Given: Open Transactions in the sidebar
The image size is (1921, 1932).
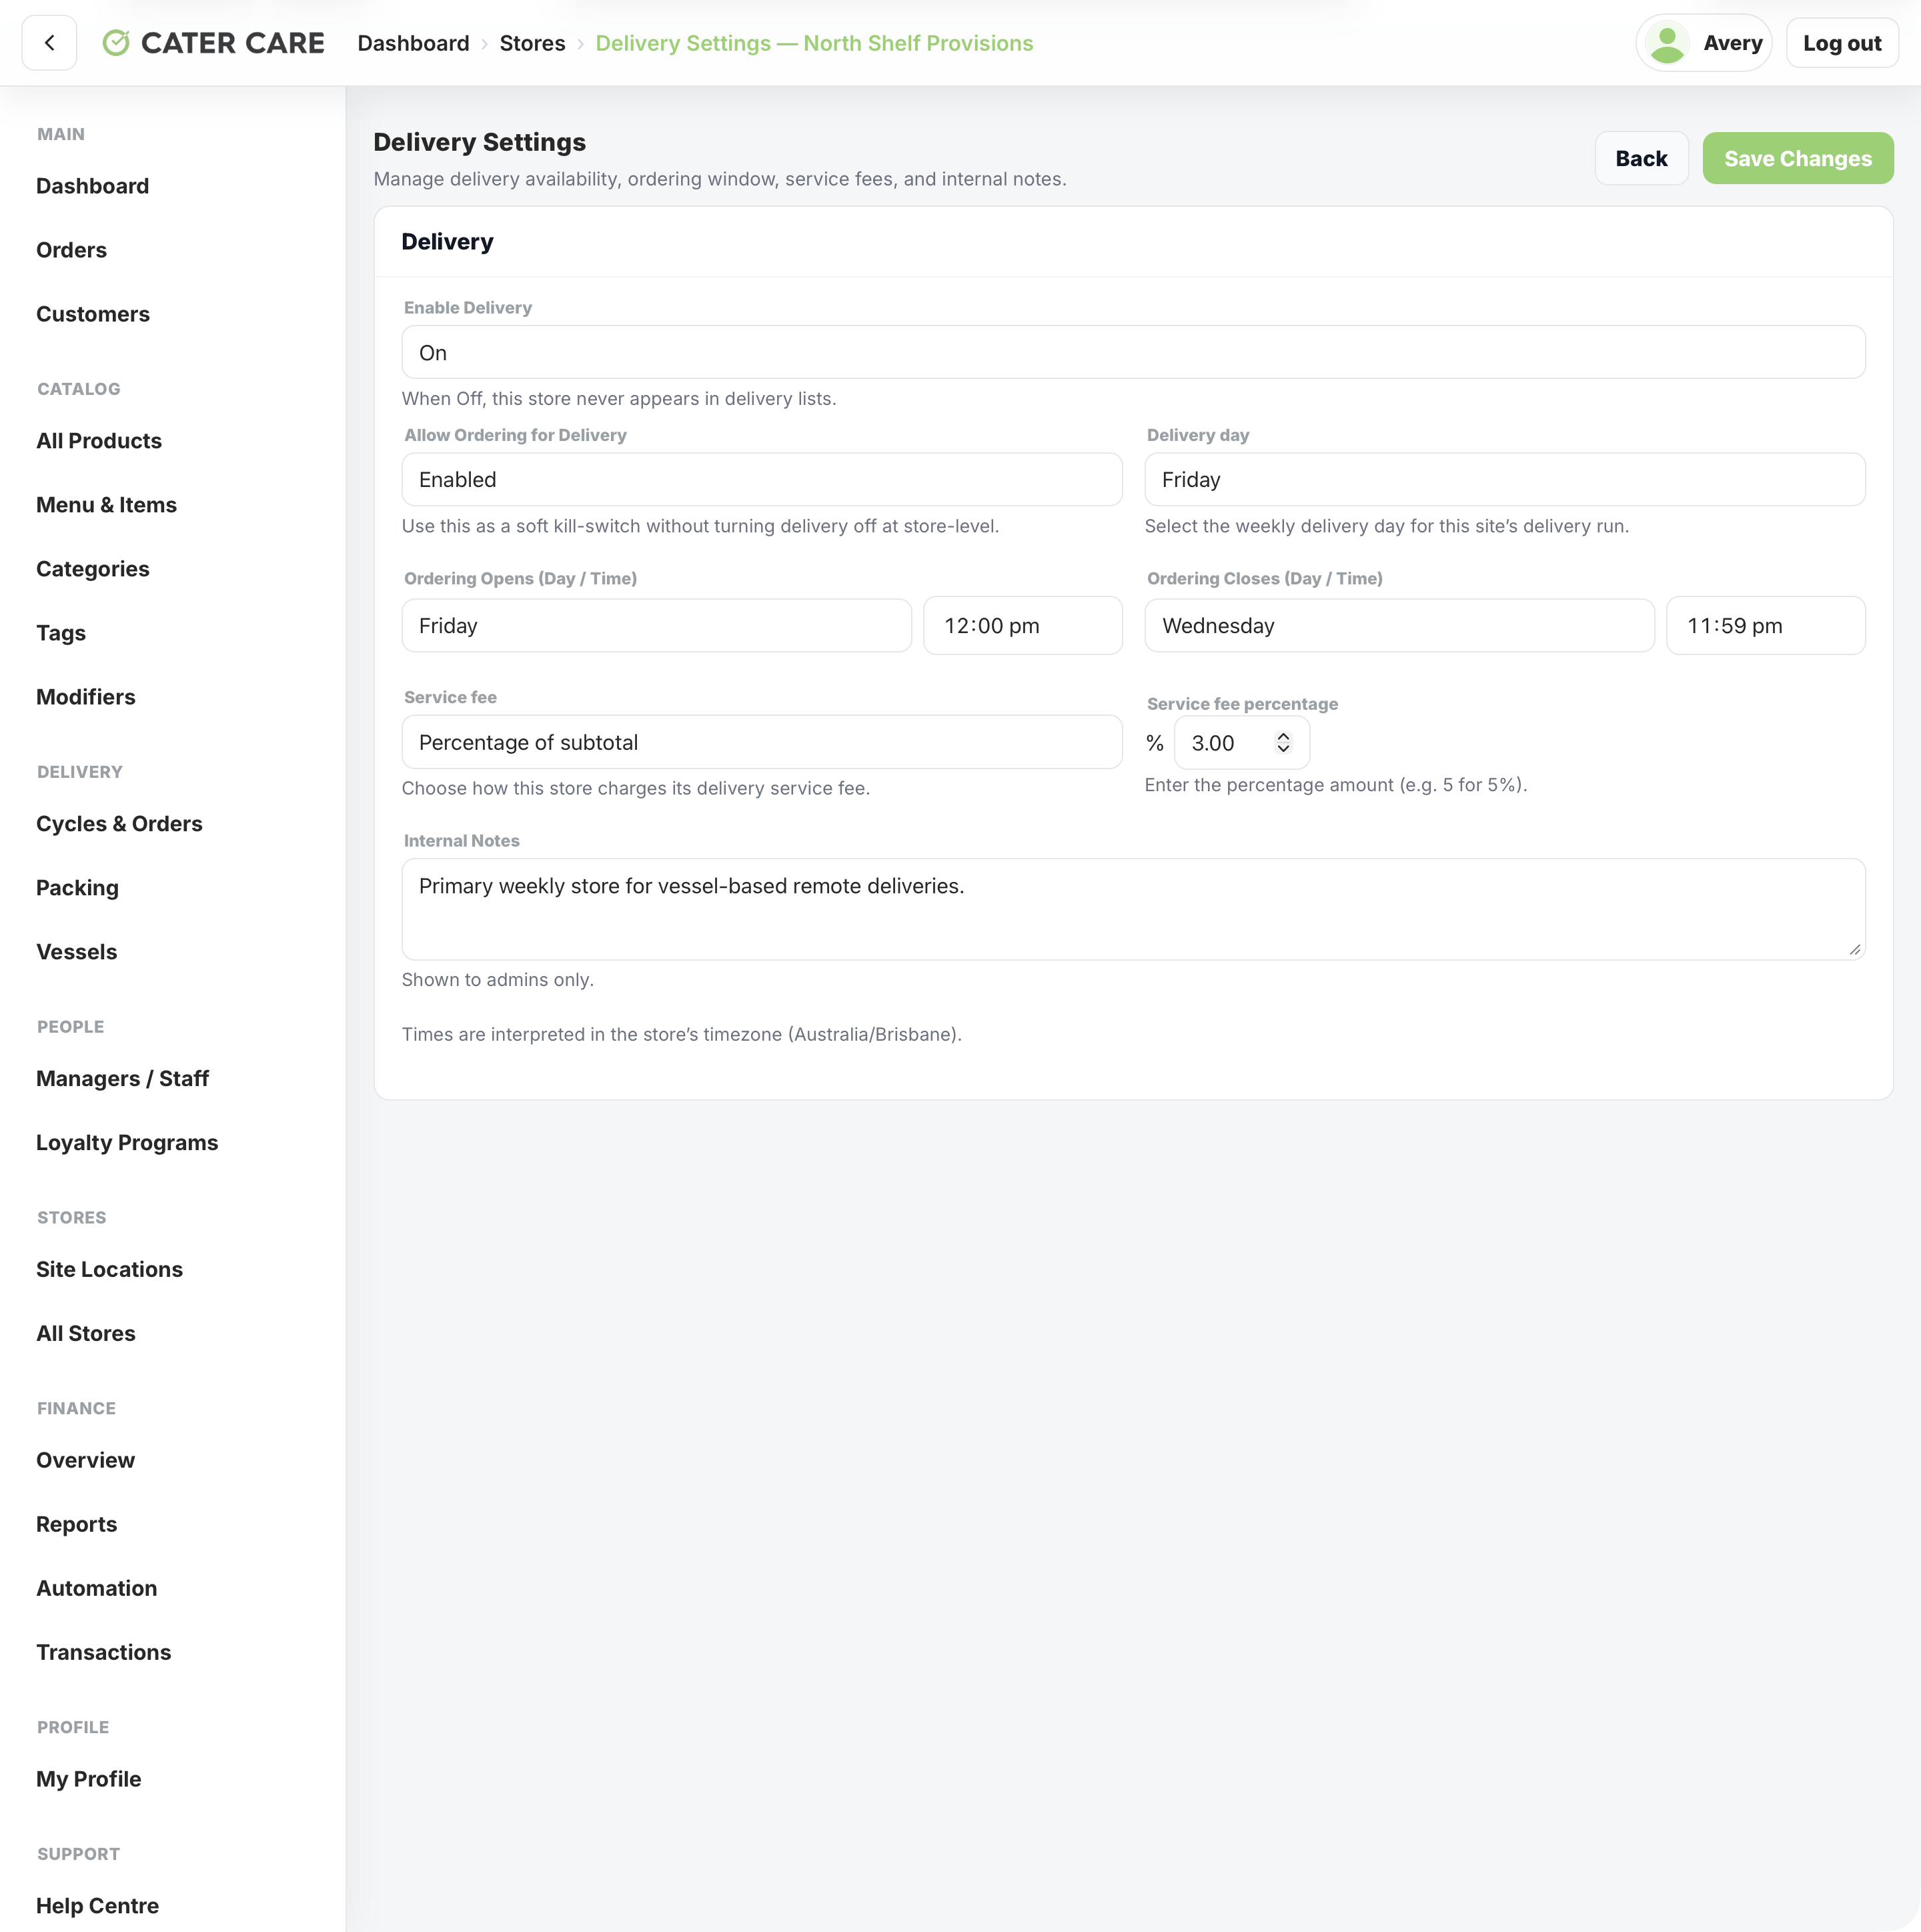Looking at the screenshot, I should pos(103,1652).
